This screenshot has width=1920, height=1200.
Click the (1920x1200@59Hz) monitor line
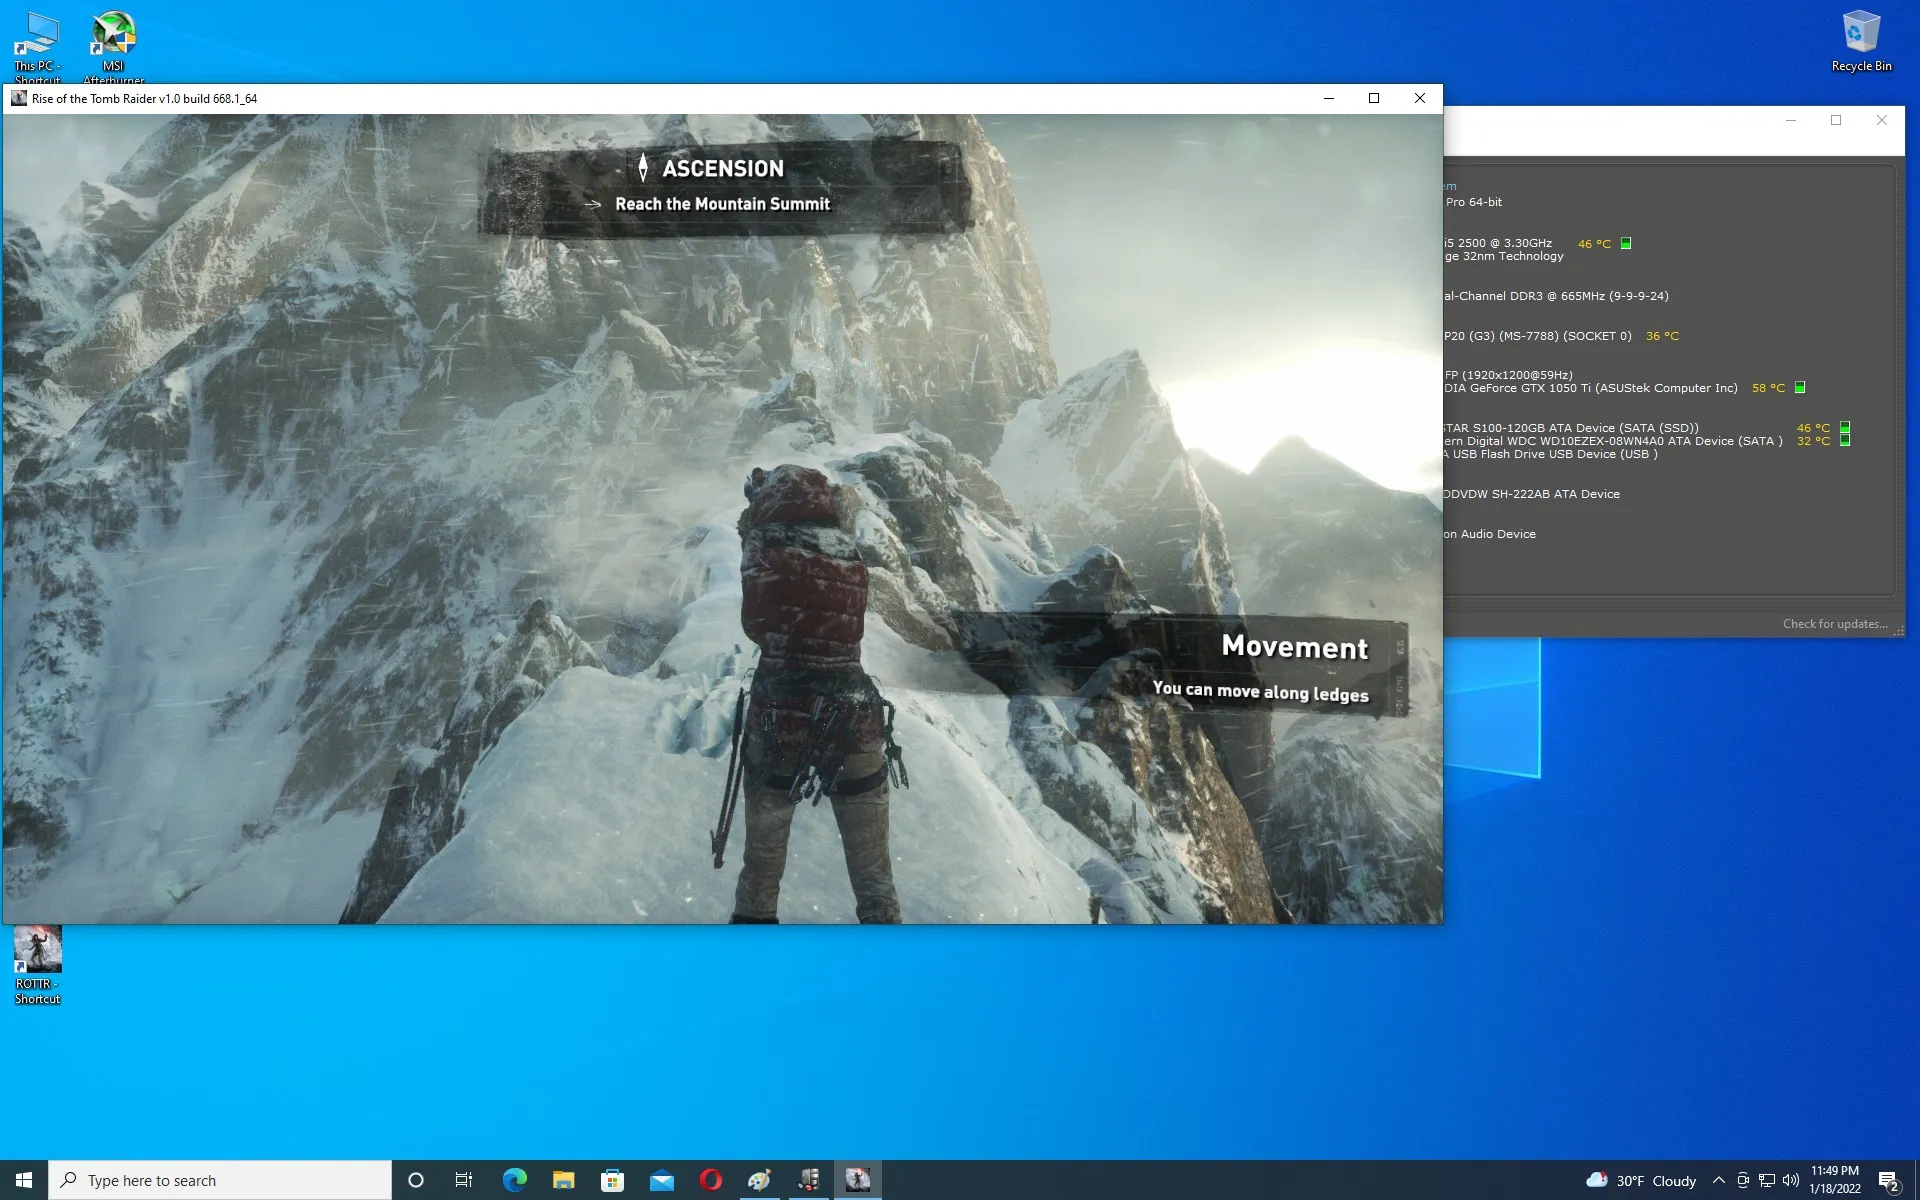tap(1508, 375)
